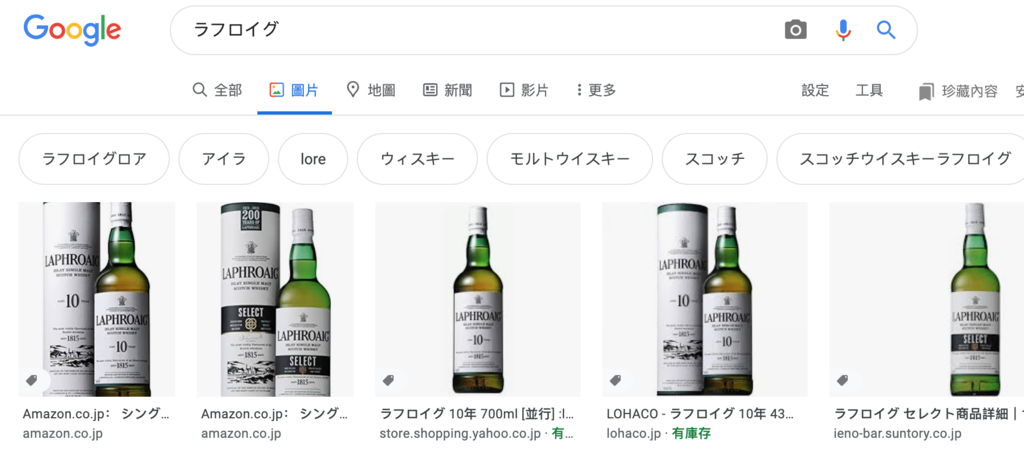The image size is (1024, 454).
Task: Click the lohaco.jp source link
Action: pos(633,433)
